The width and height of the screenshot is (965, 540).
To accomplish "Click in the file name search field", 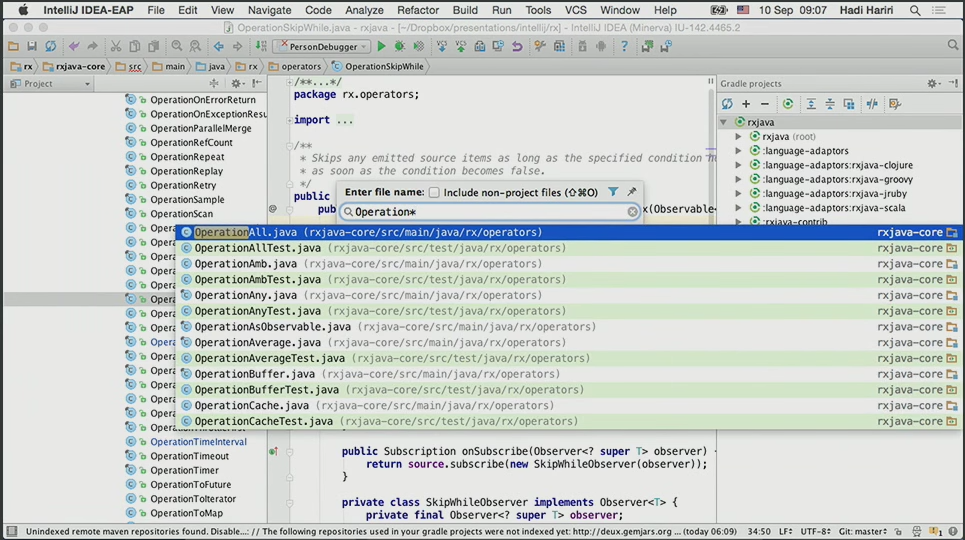I will coord(490,212).
